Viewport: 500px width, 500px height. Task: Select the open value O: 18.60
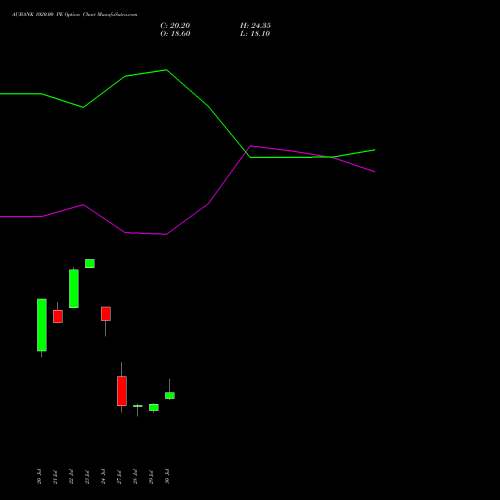tap(175, 34)
